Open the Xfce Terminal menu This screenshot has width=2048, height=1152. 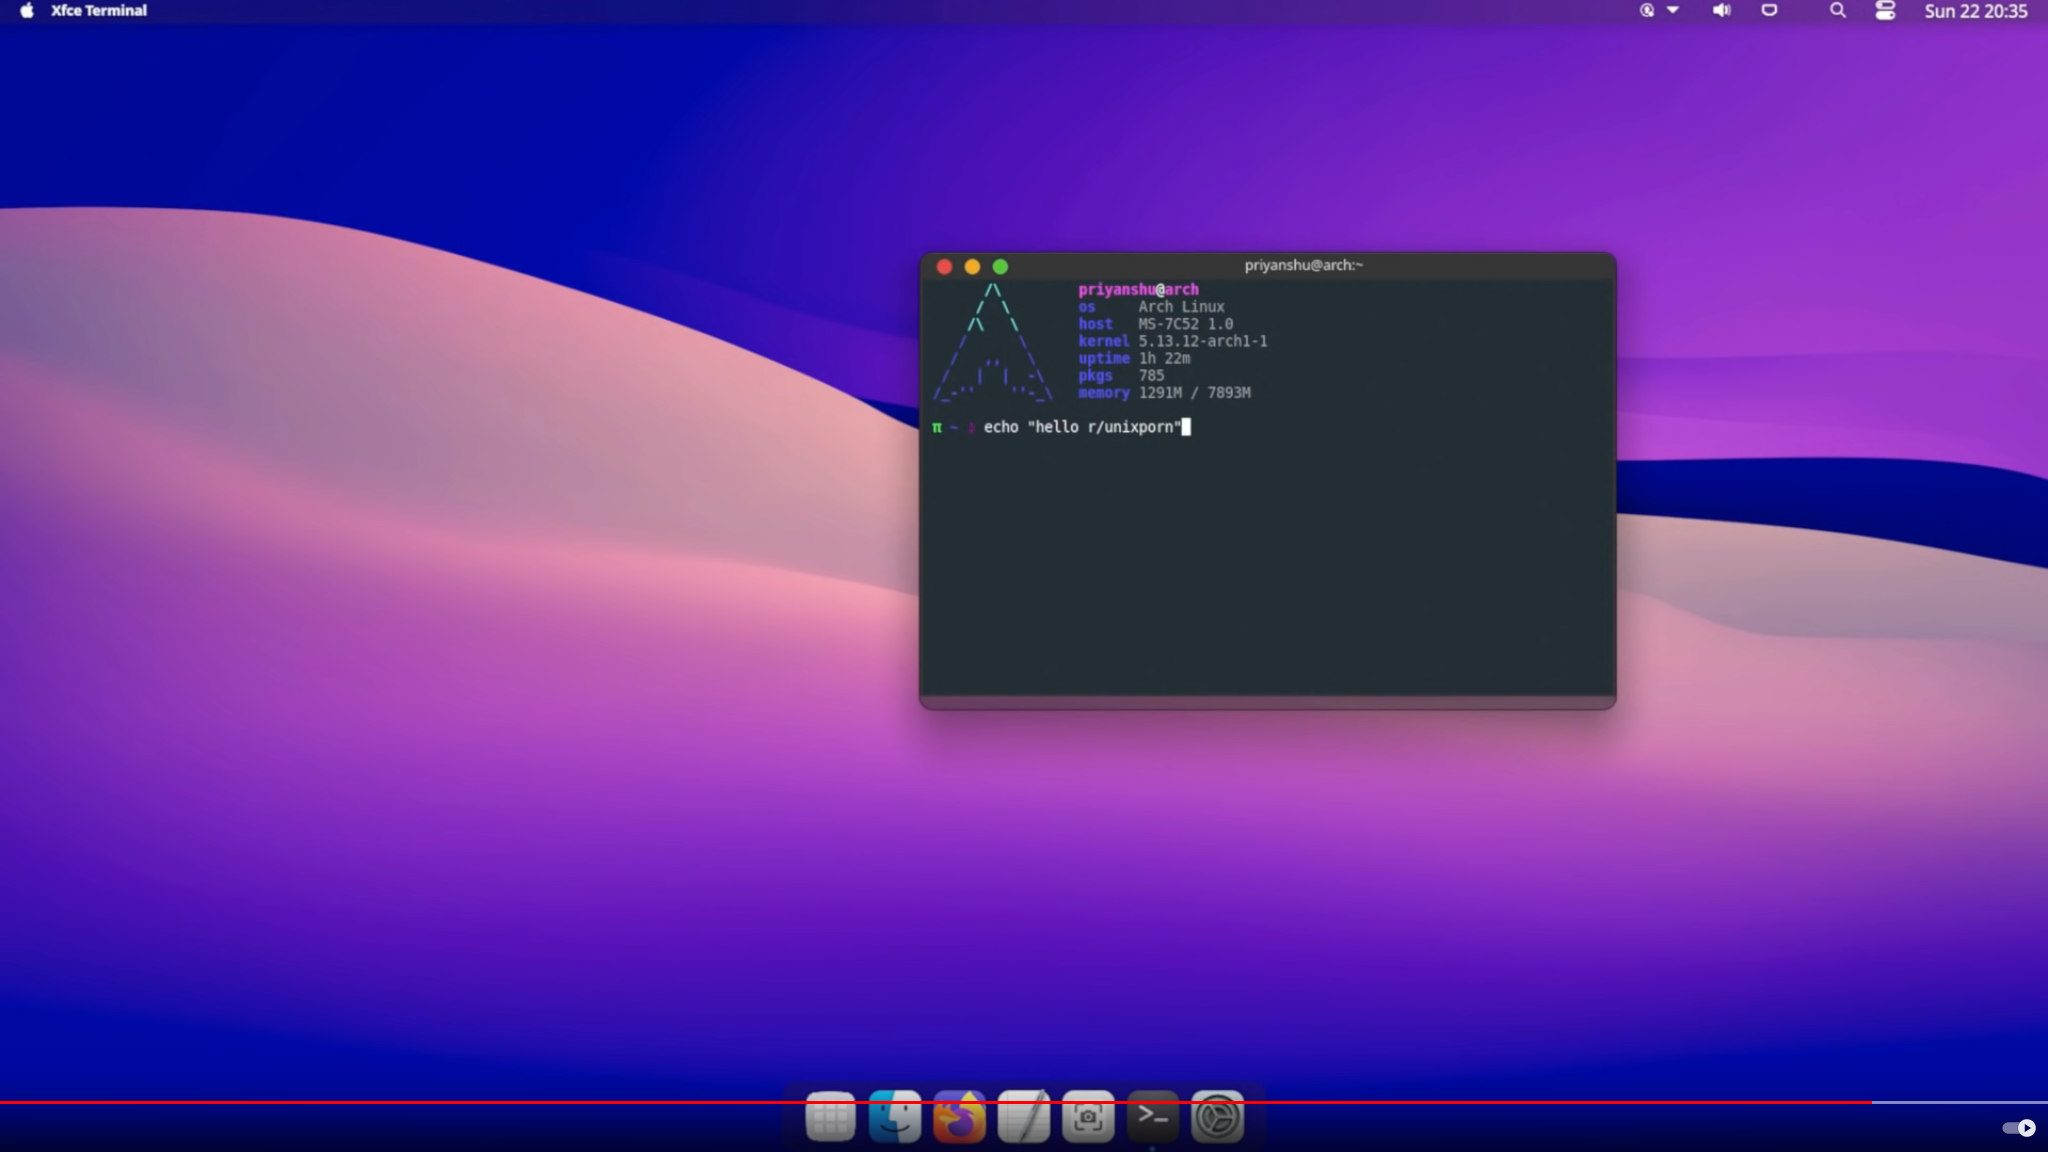[x=99, y=11]
